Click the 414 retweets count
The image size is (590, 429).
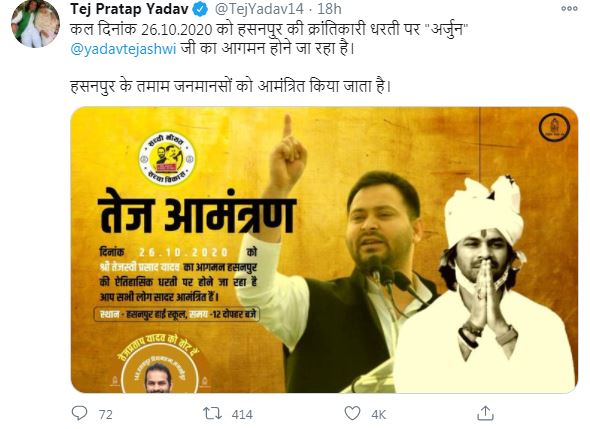pyautogui.click(x=242, y=414)
